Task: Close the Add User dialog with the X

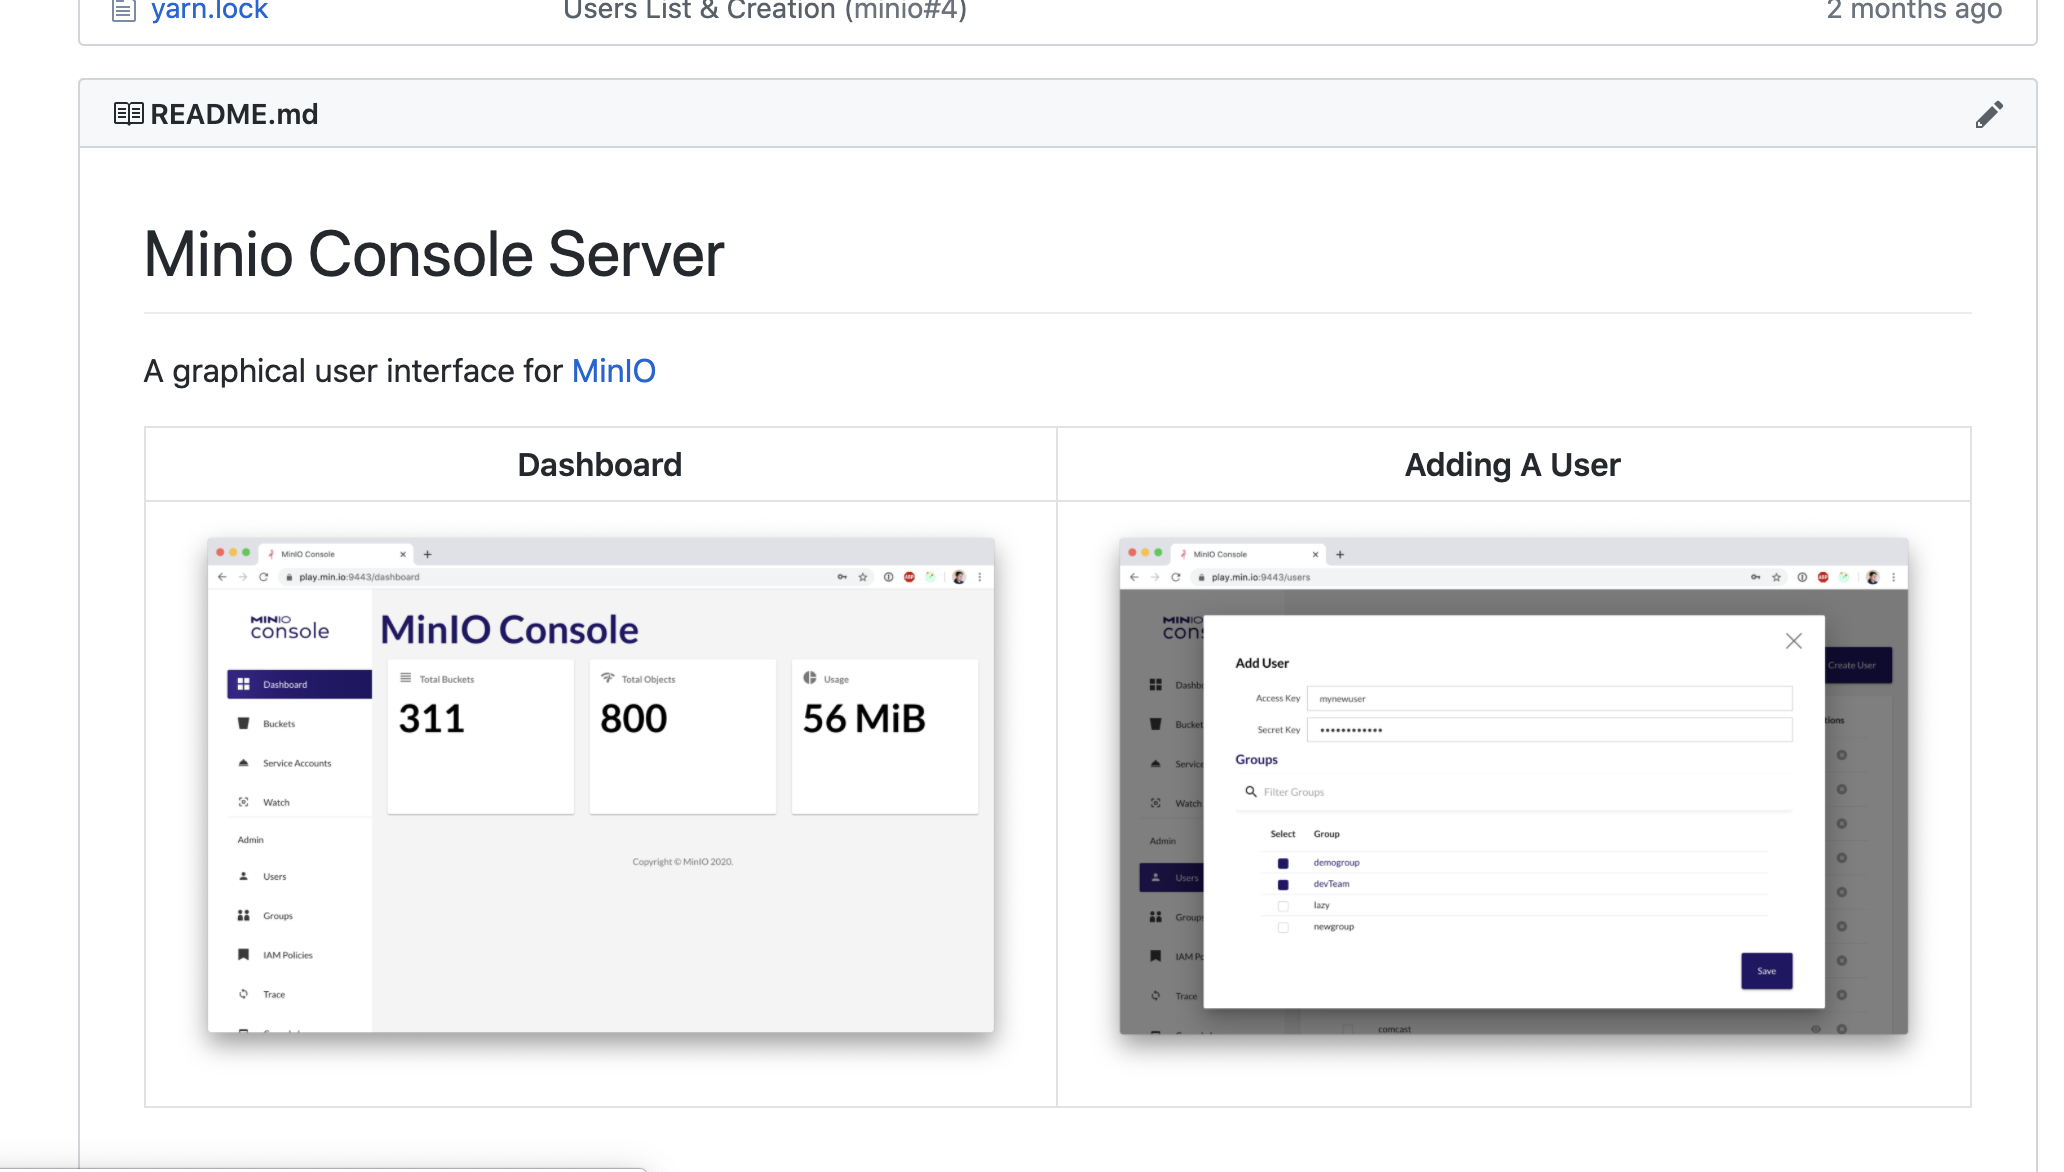Action: pos(1794,641)
